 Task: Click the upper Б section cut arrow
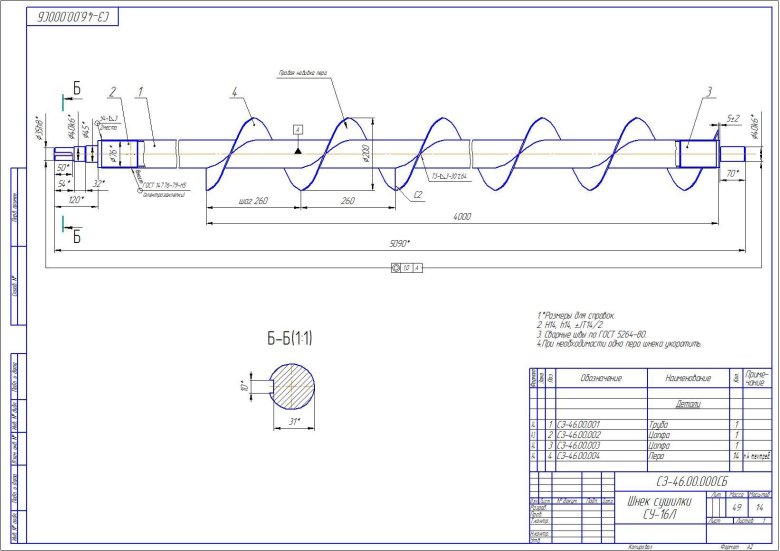pos(68,96)
